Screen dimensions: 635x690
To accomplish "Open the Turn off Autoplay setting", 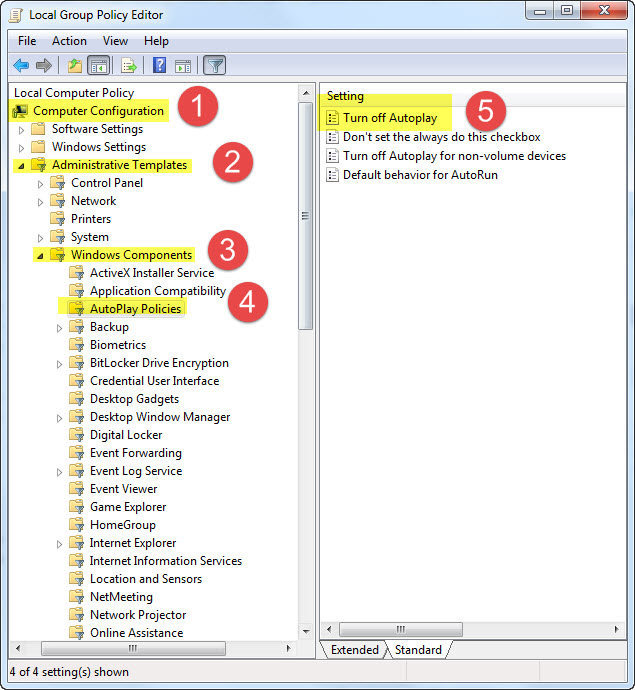I will (x=389, y=119).
